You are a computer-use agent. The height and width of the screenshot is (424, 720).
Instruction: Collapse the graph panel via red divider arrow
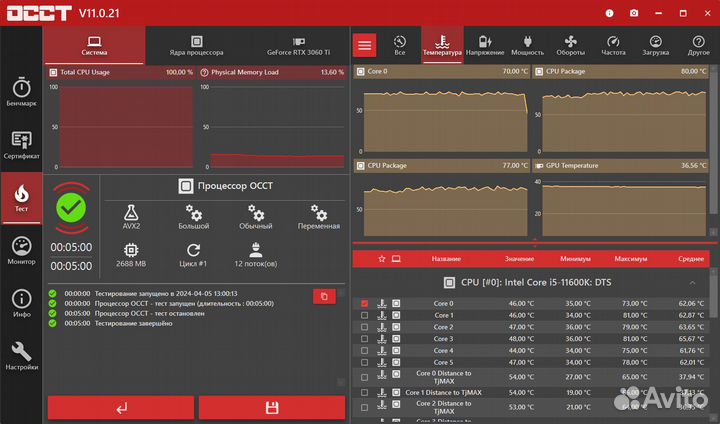pyautogui.click(x=535, y=240)
